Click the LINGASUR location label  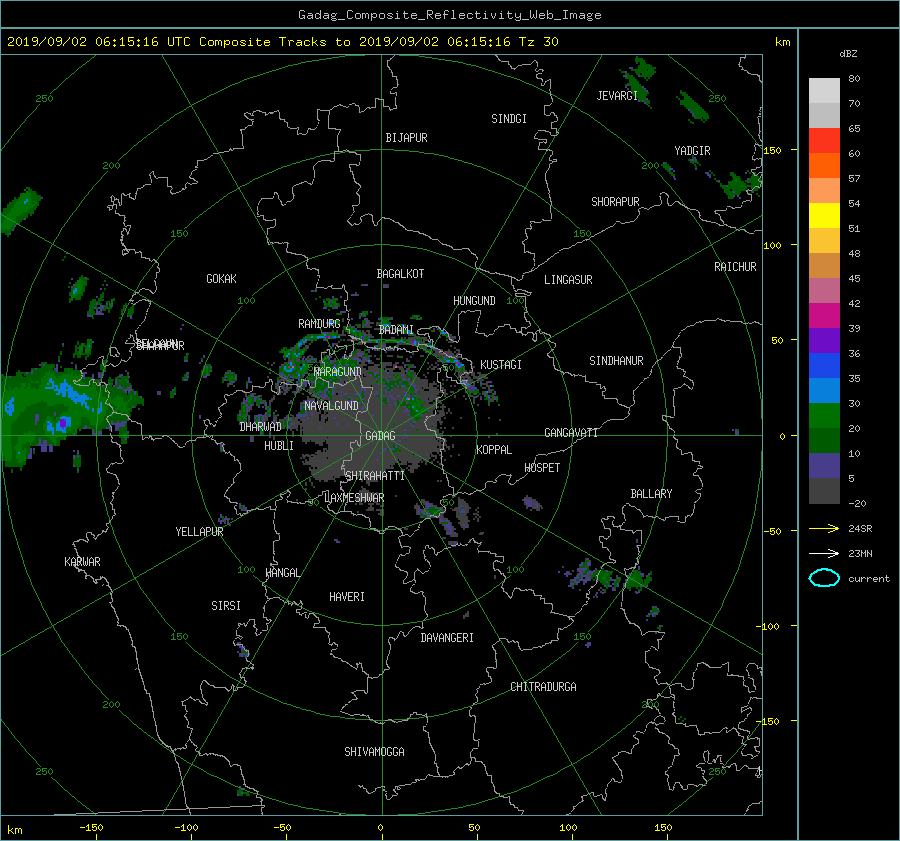(568, 280)
